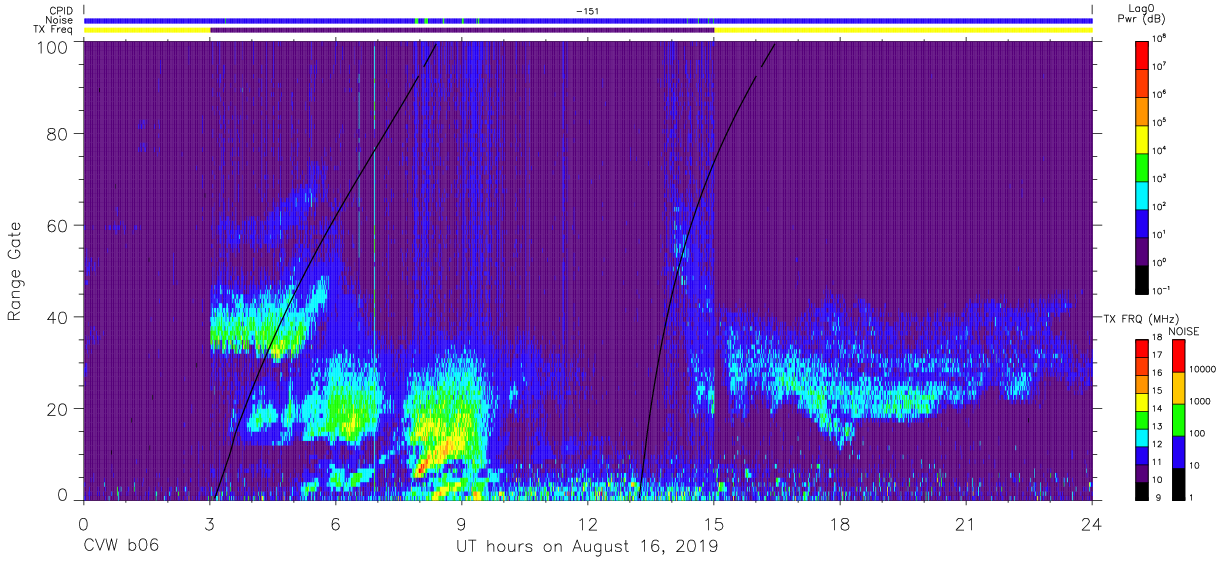Click the 'UT hours on August 16, 2019' axis title

click(x=587, y=546)
